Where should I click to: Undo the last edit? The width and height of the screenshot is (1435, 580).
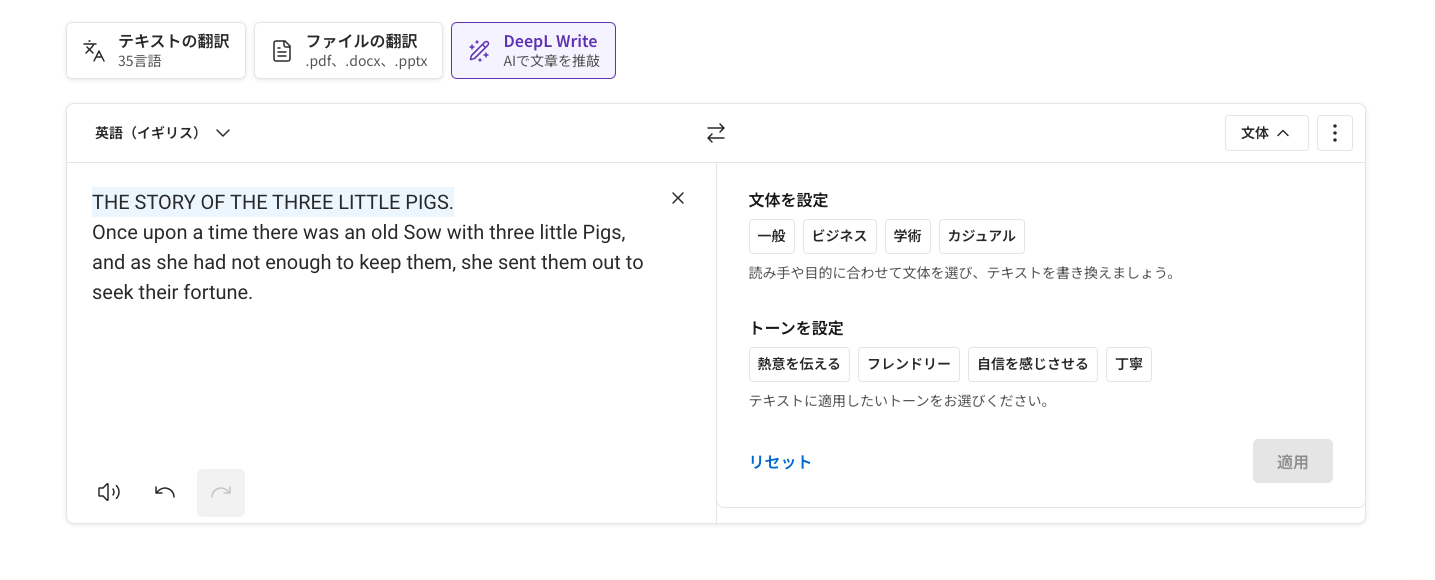(165, 492)
